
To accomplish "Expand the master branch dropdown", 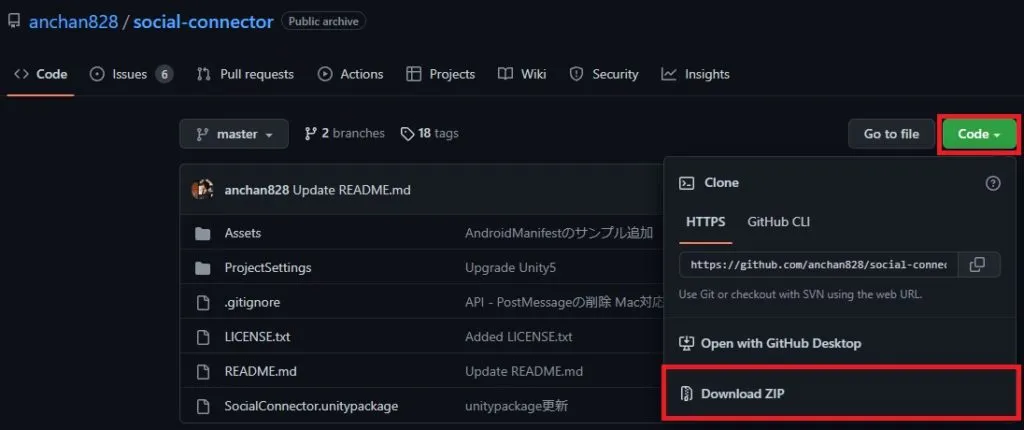I will pos(234,134).
